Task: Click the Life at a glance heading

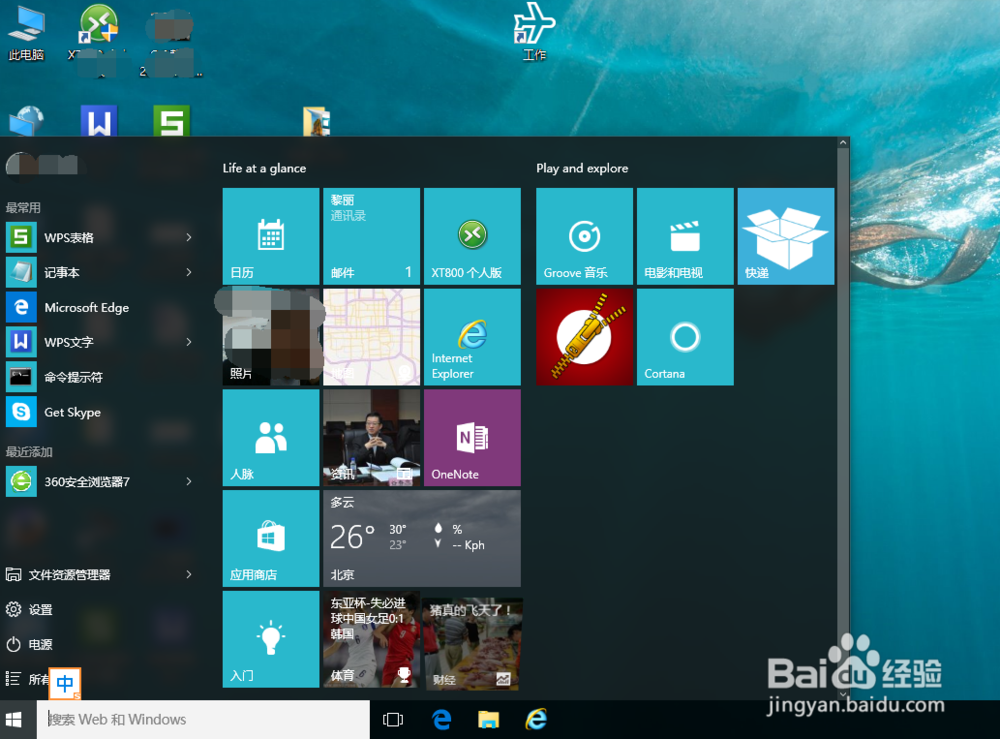Action: click(264, 168)
